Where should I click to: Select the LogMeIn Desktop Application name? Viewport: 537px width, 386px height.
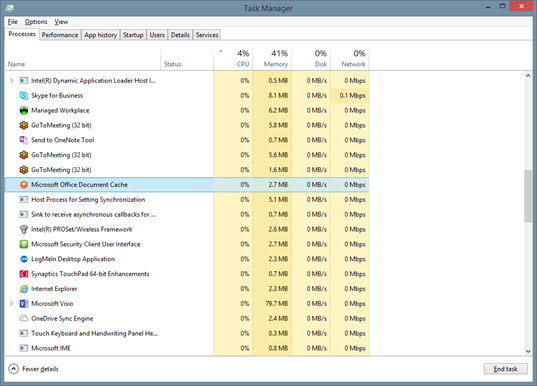click(73, 259)
